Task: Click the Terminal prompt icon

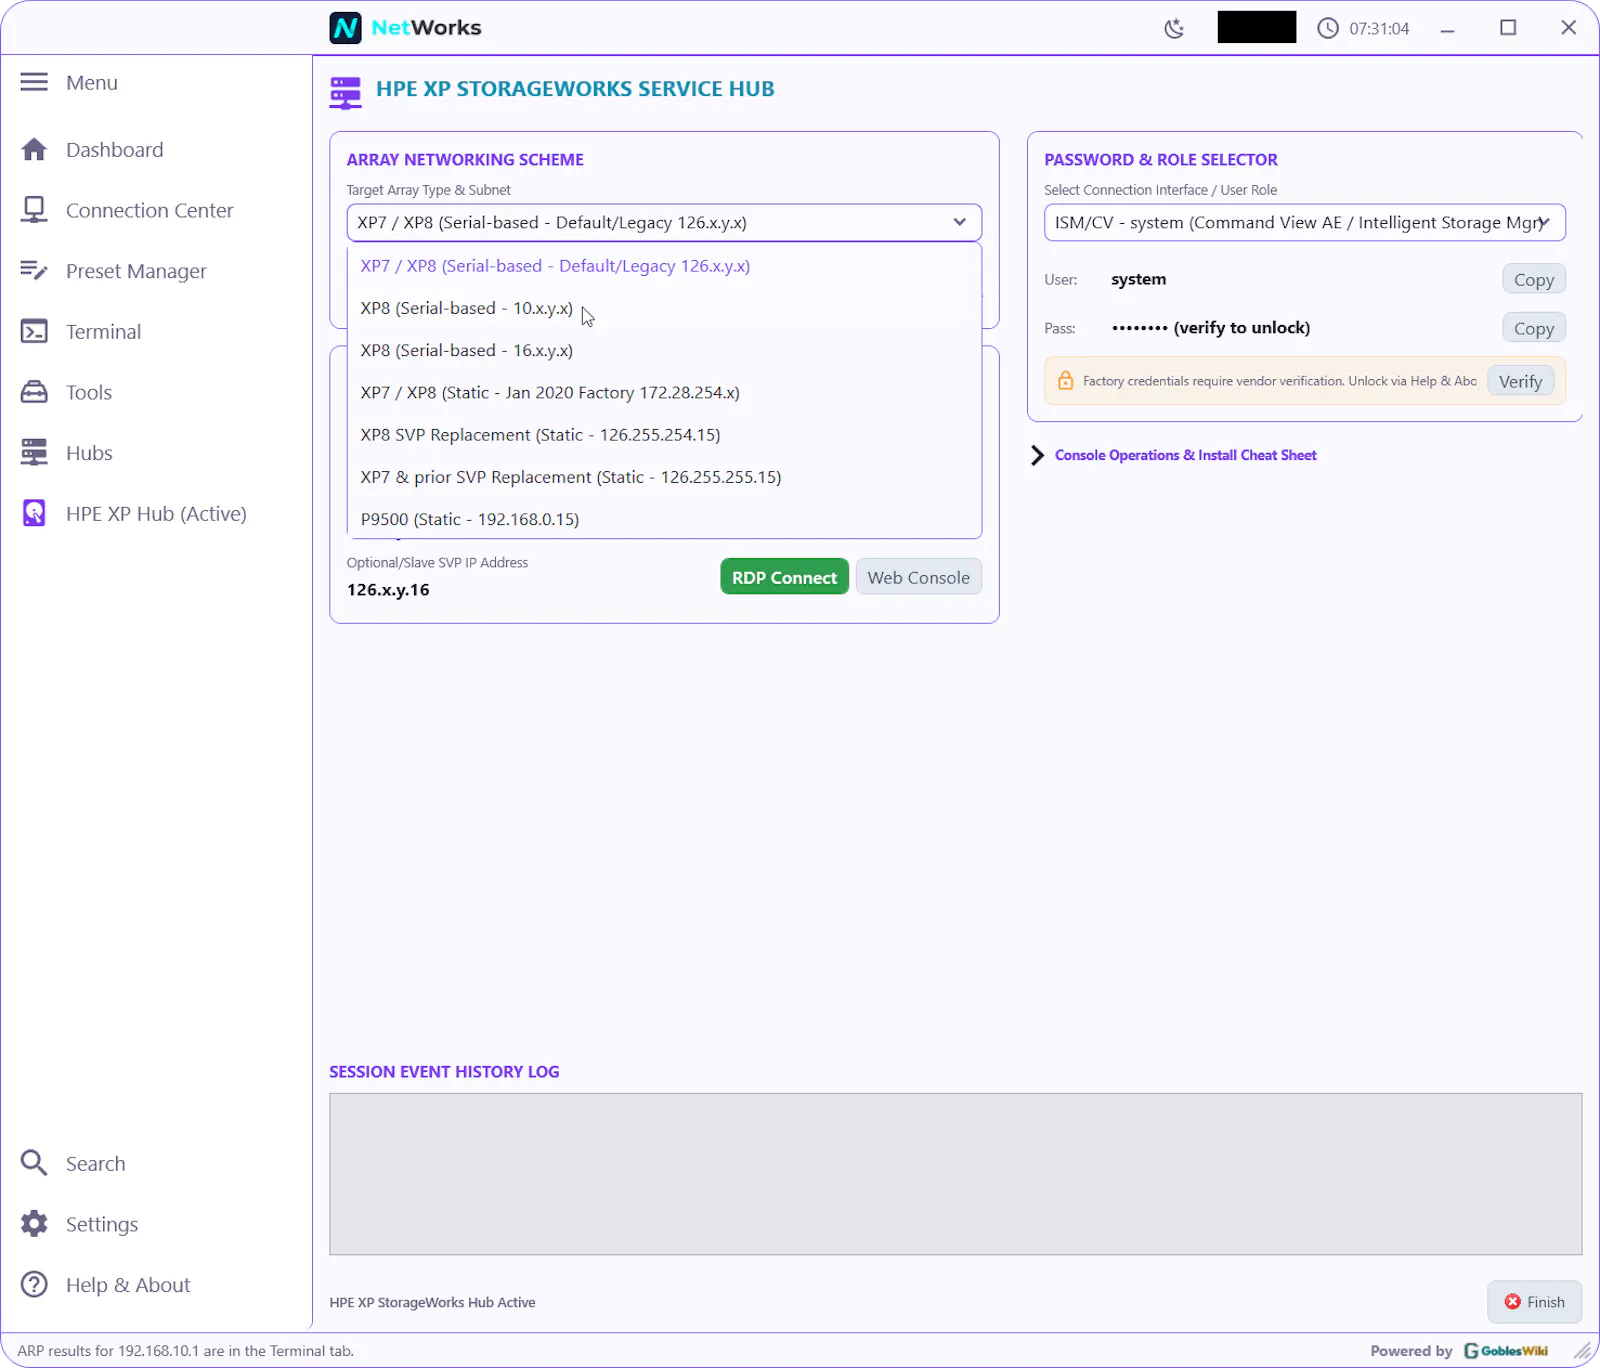Action: pos(34,331)
